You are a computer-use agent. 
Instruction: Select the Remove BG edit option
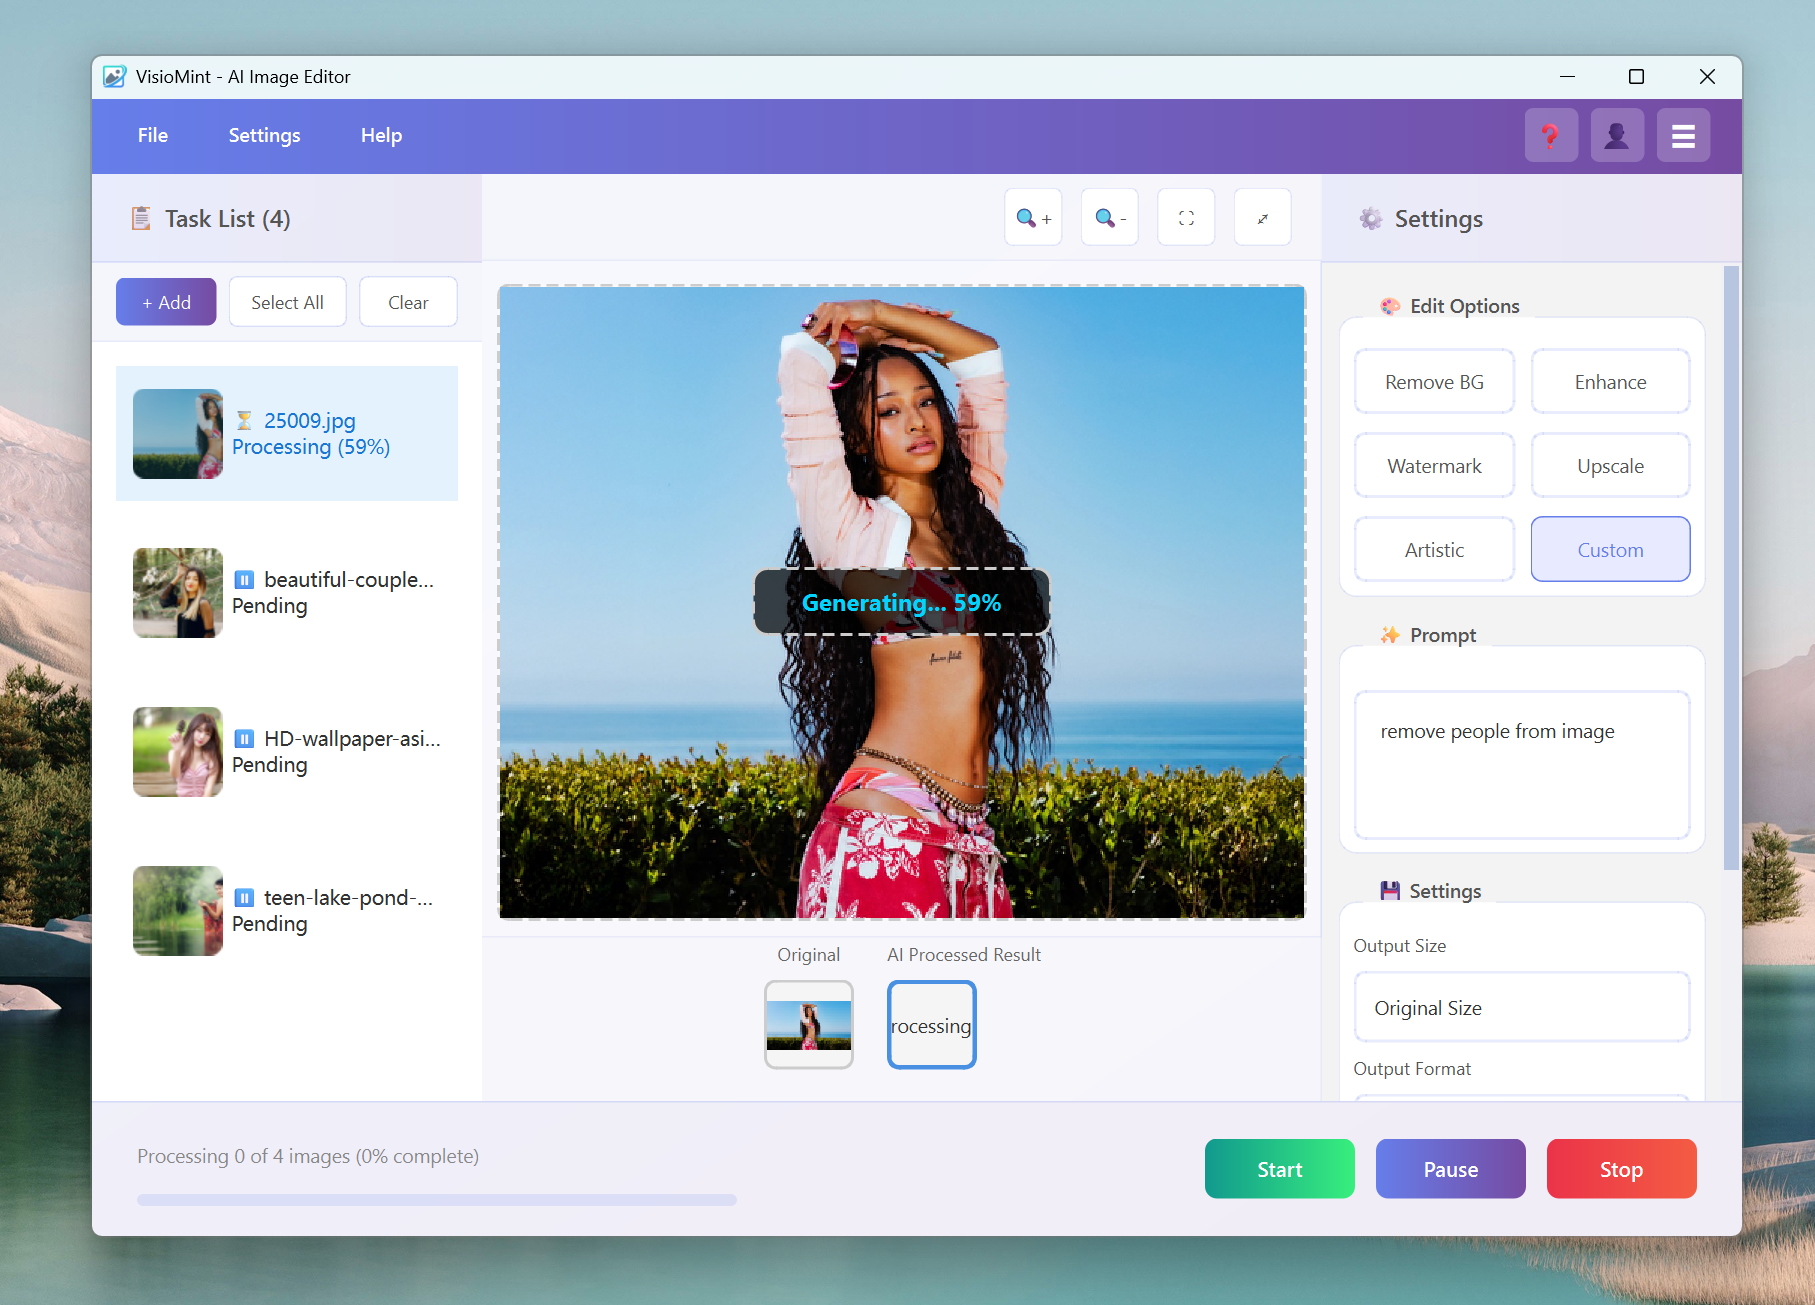(1433, 382)
